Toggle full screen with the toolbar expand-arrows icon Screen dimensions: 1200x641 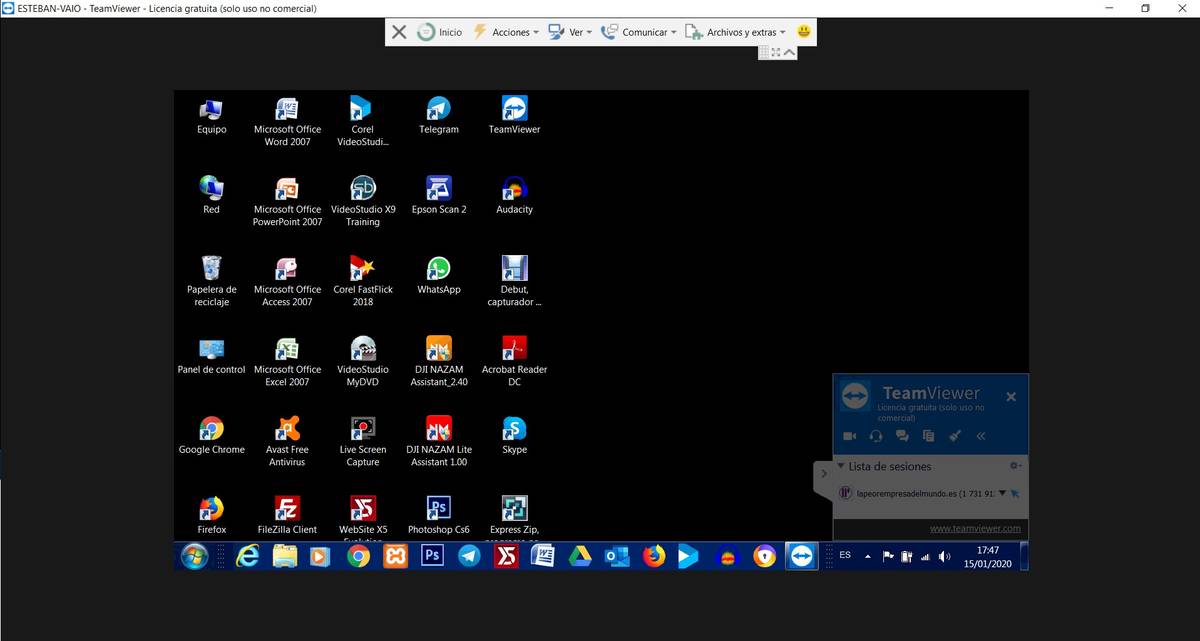(x=776, y=52)
